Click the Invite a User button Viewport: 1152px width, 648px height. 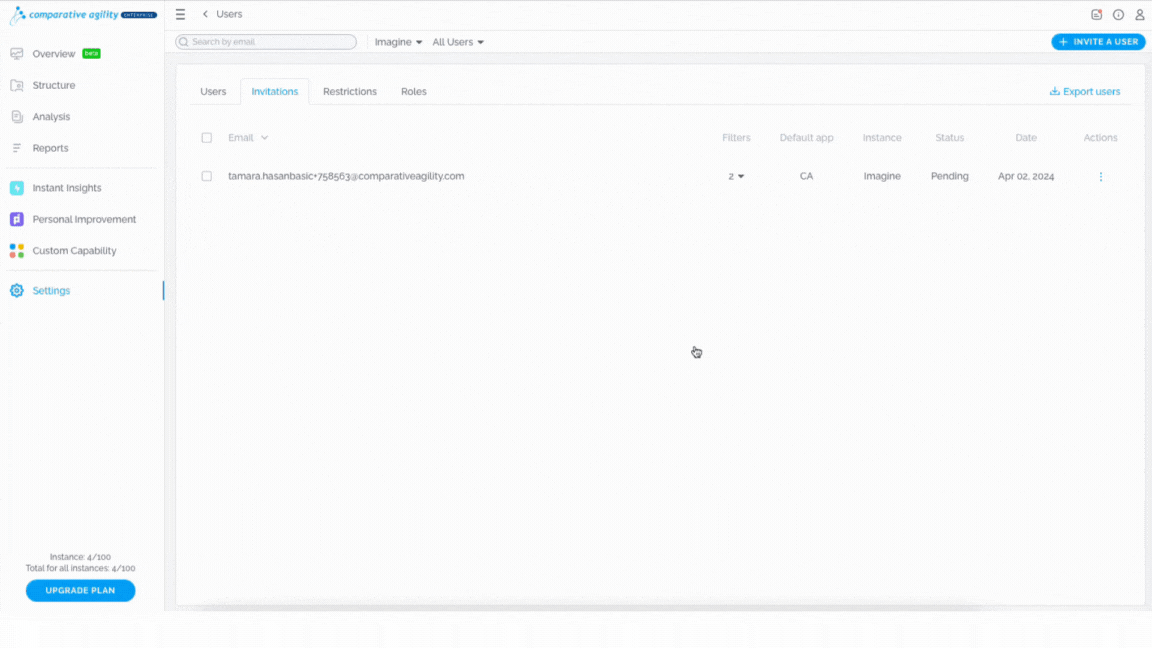(1098, 42)
